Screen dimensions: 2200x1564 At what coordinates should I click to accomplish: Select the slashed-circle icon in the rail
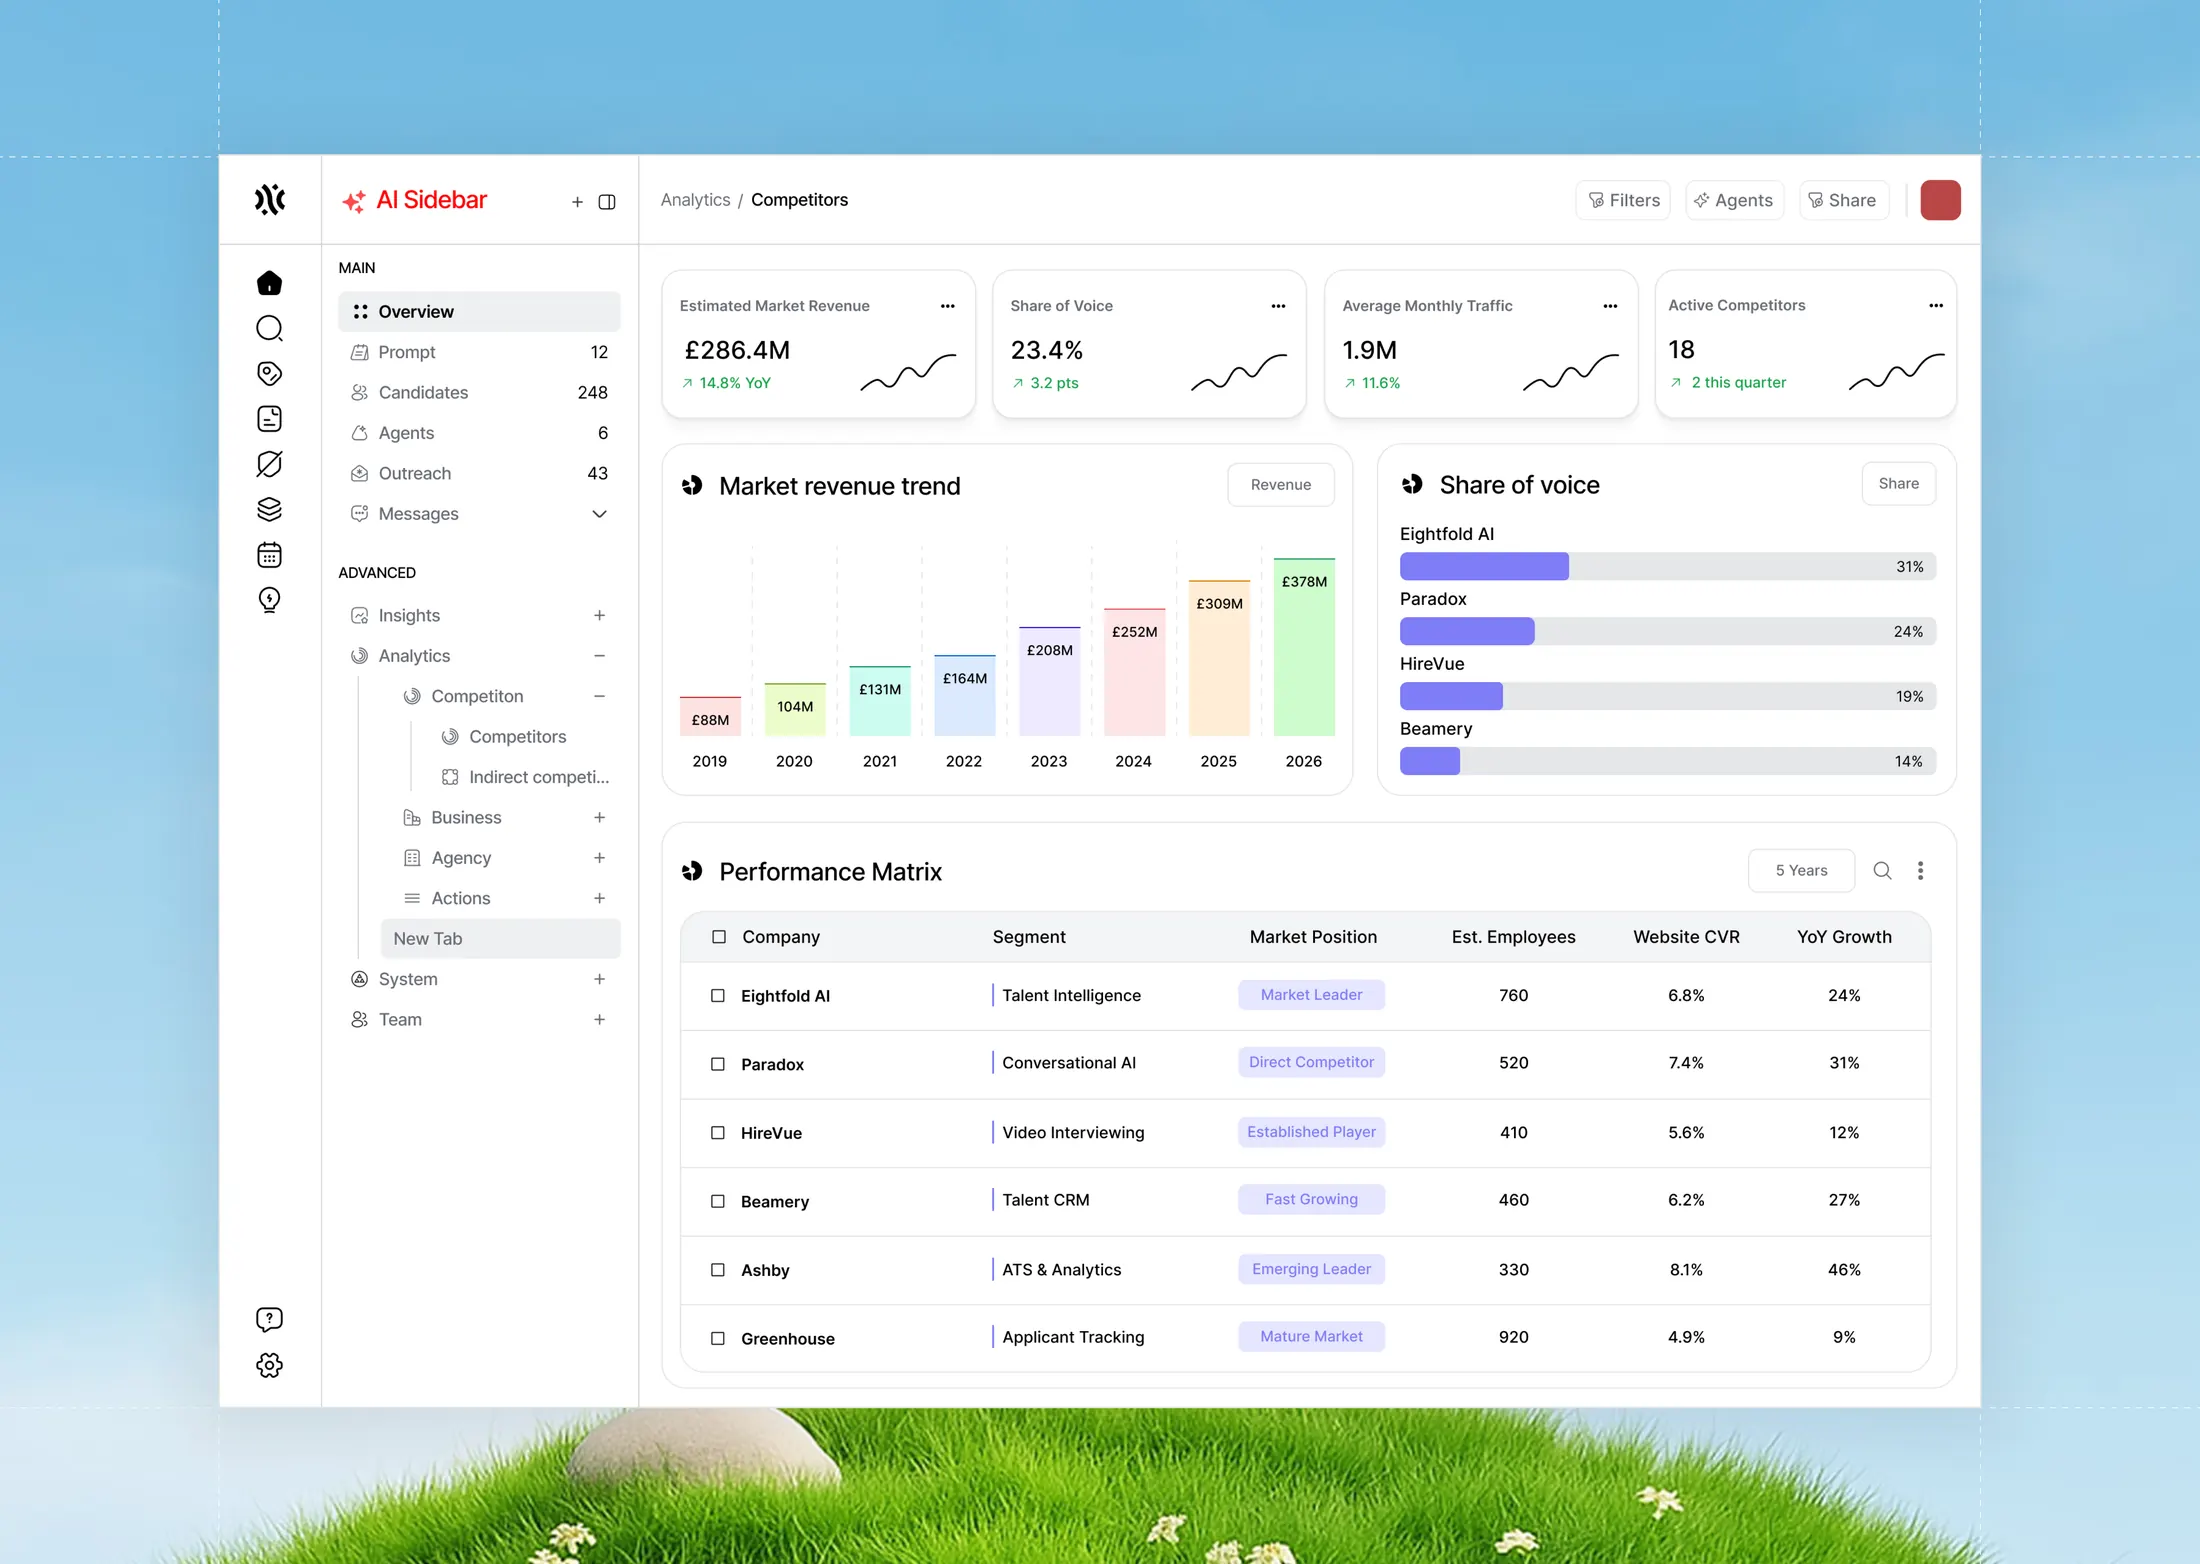point(270,464)
